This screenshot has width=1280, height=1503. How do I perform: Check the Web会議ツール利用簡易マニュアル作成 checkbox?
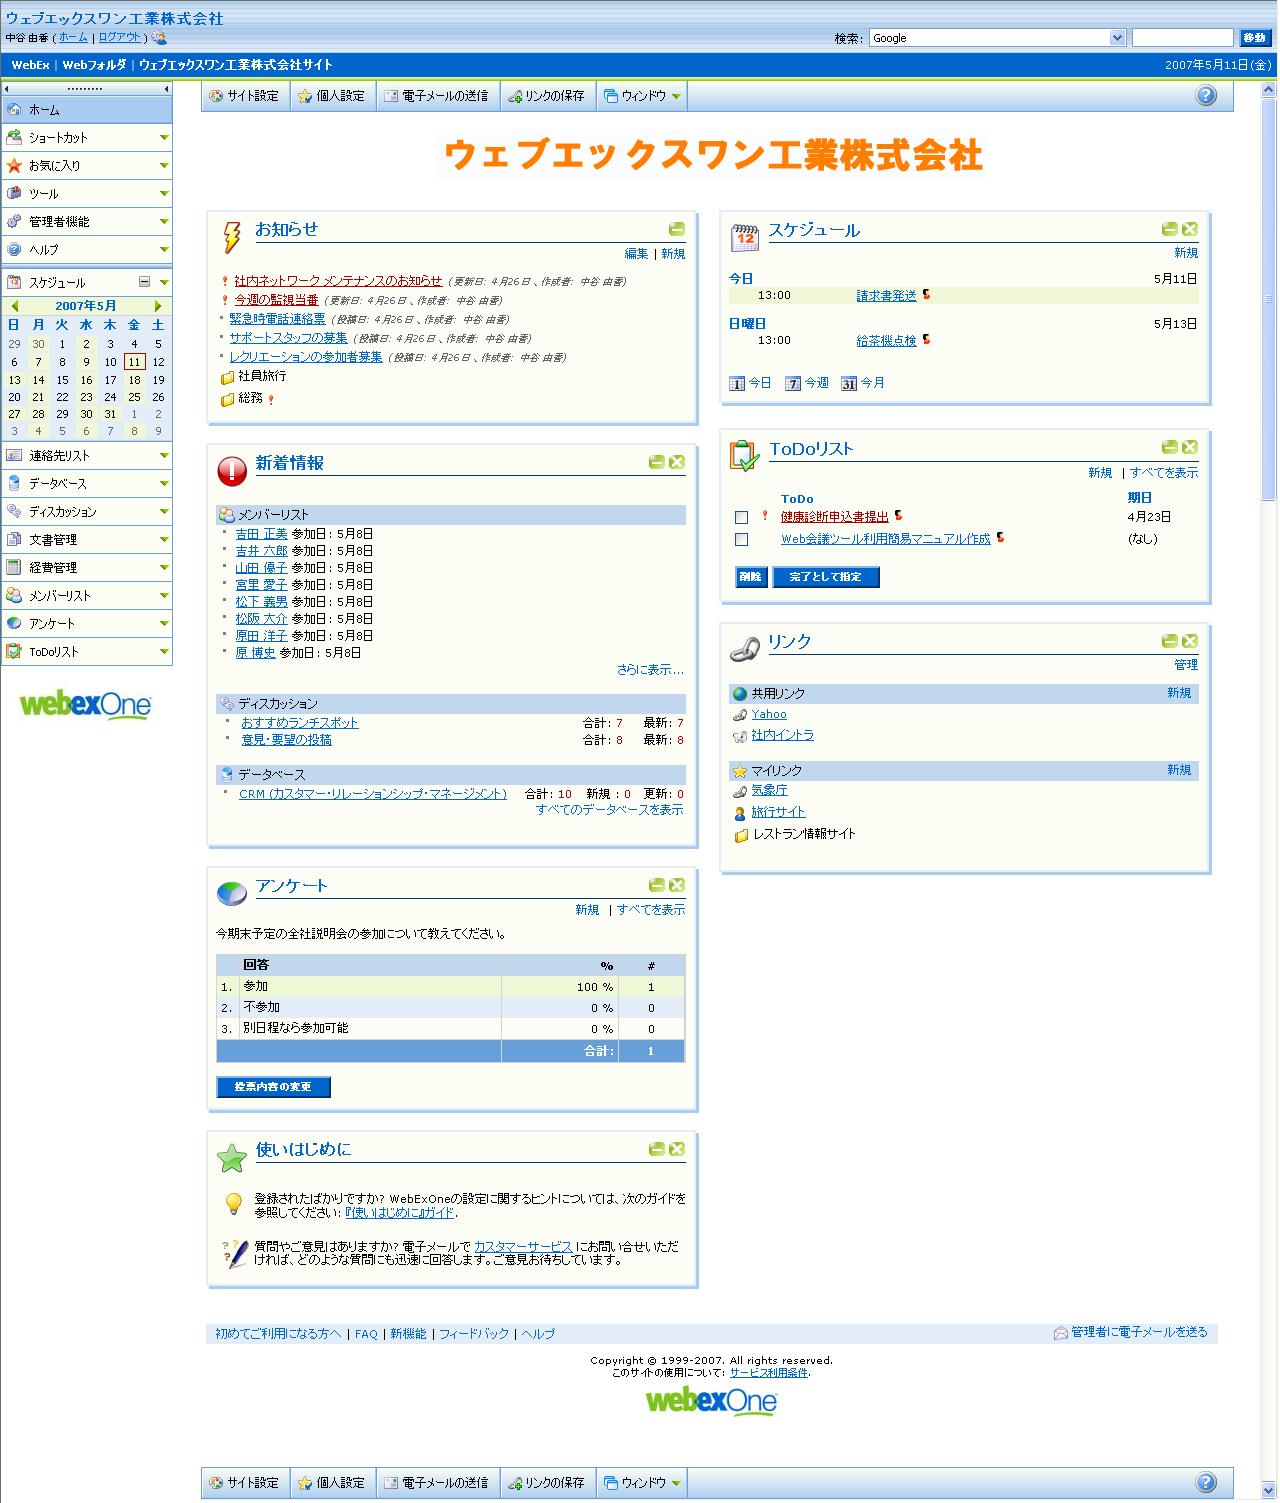[x=741, y=540]
